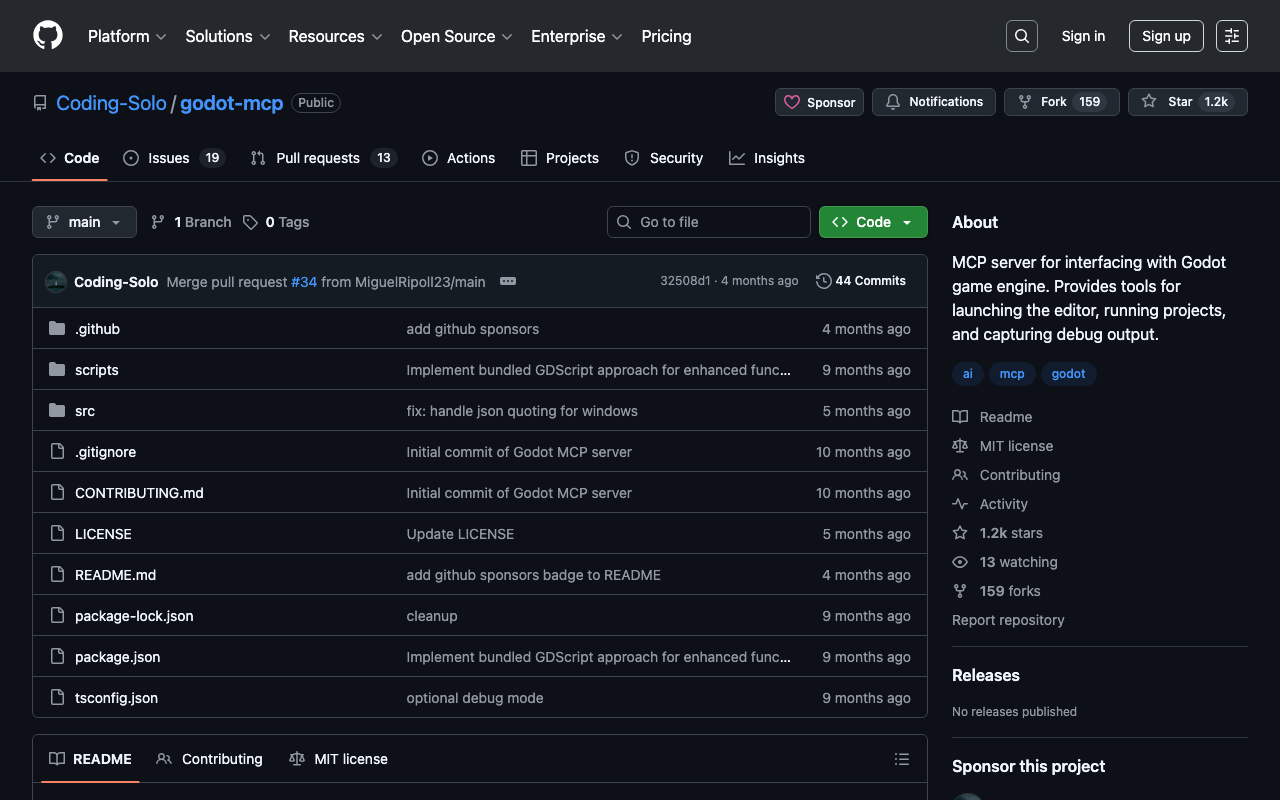Open the 44 Commits history link

(860, 281)
